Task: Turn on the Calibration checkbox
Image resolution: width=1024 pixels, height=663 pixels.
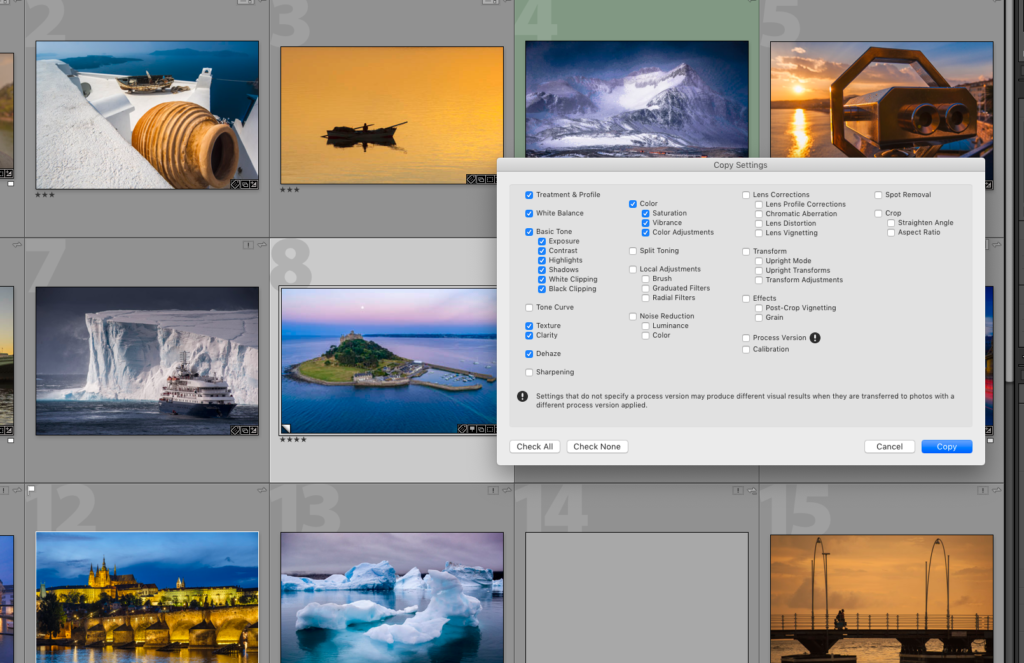Action: pyautogui.click(x=746, y=349)
